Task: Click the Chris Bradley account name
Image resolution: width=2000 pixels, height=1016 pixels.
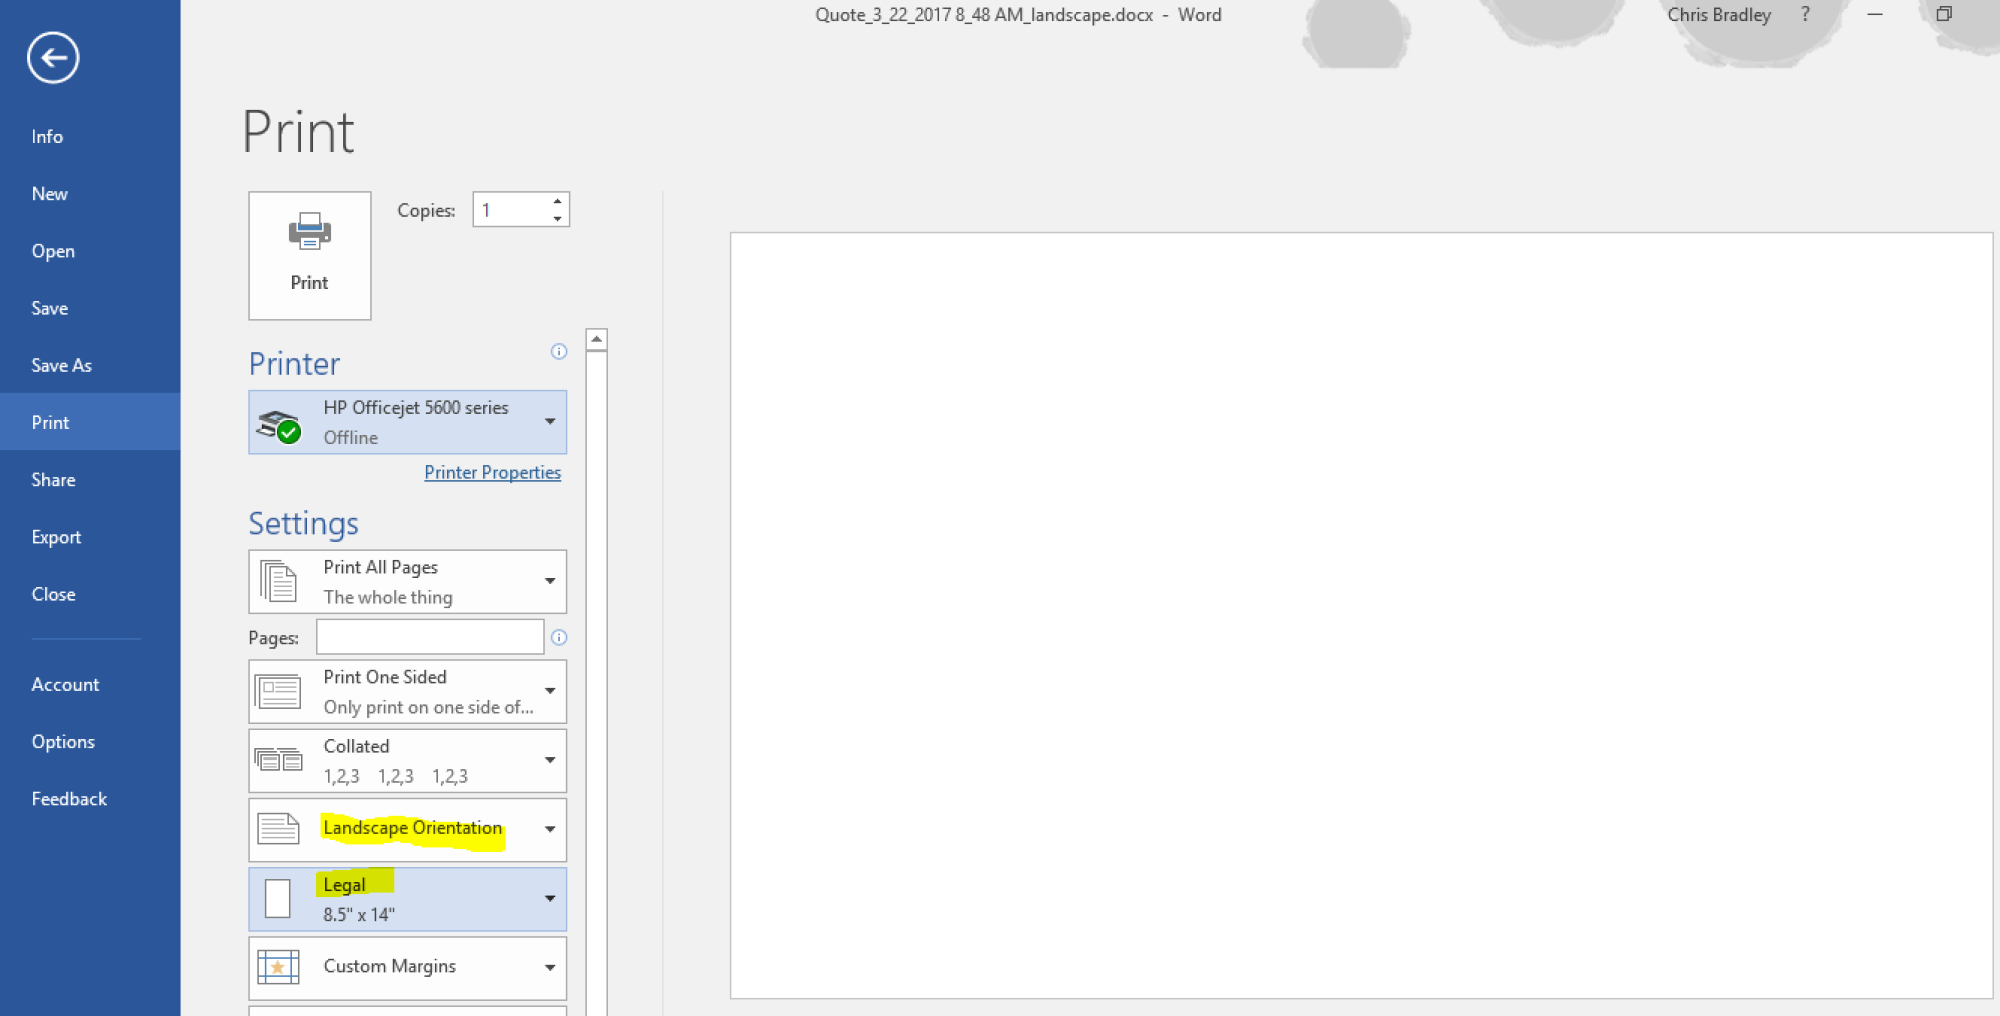Action: point(1719,15)
